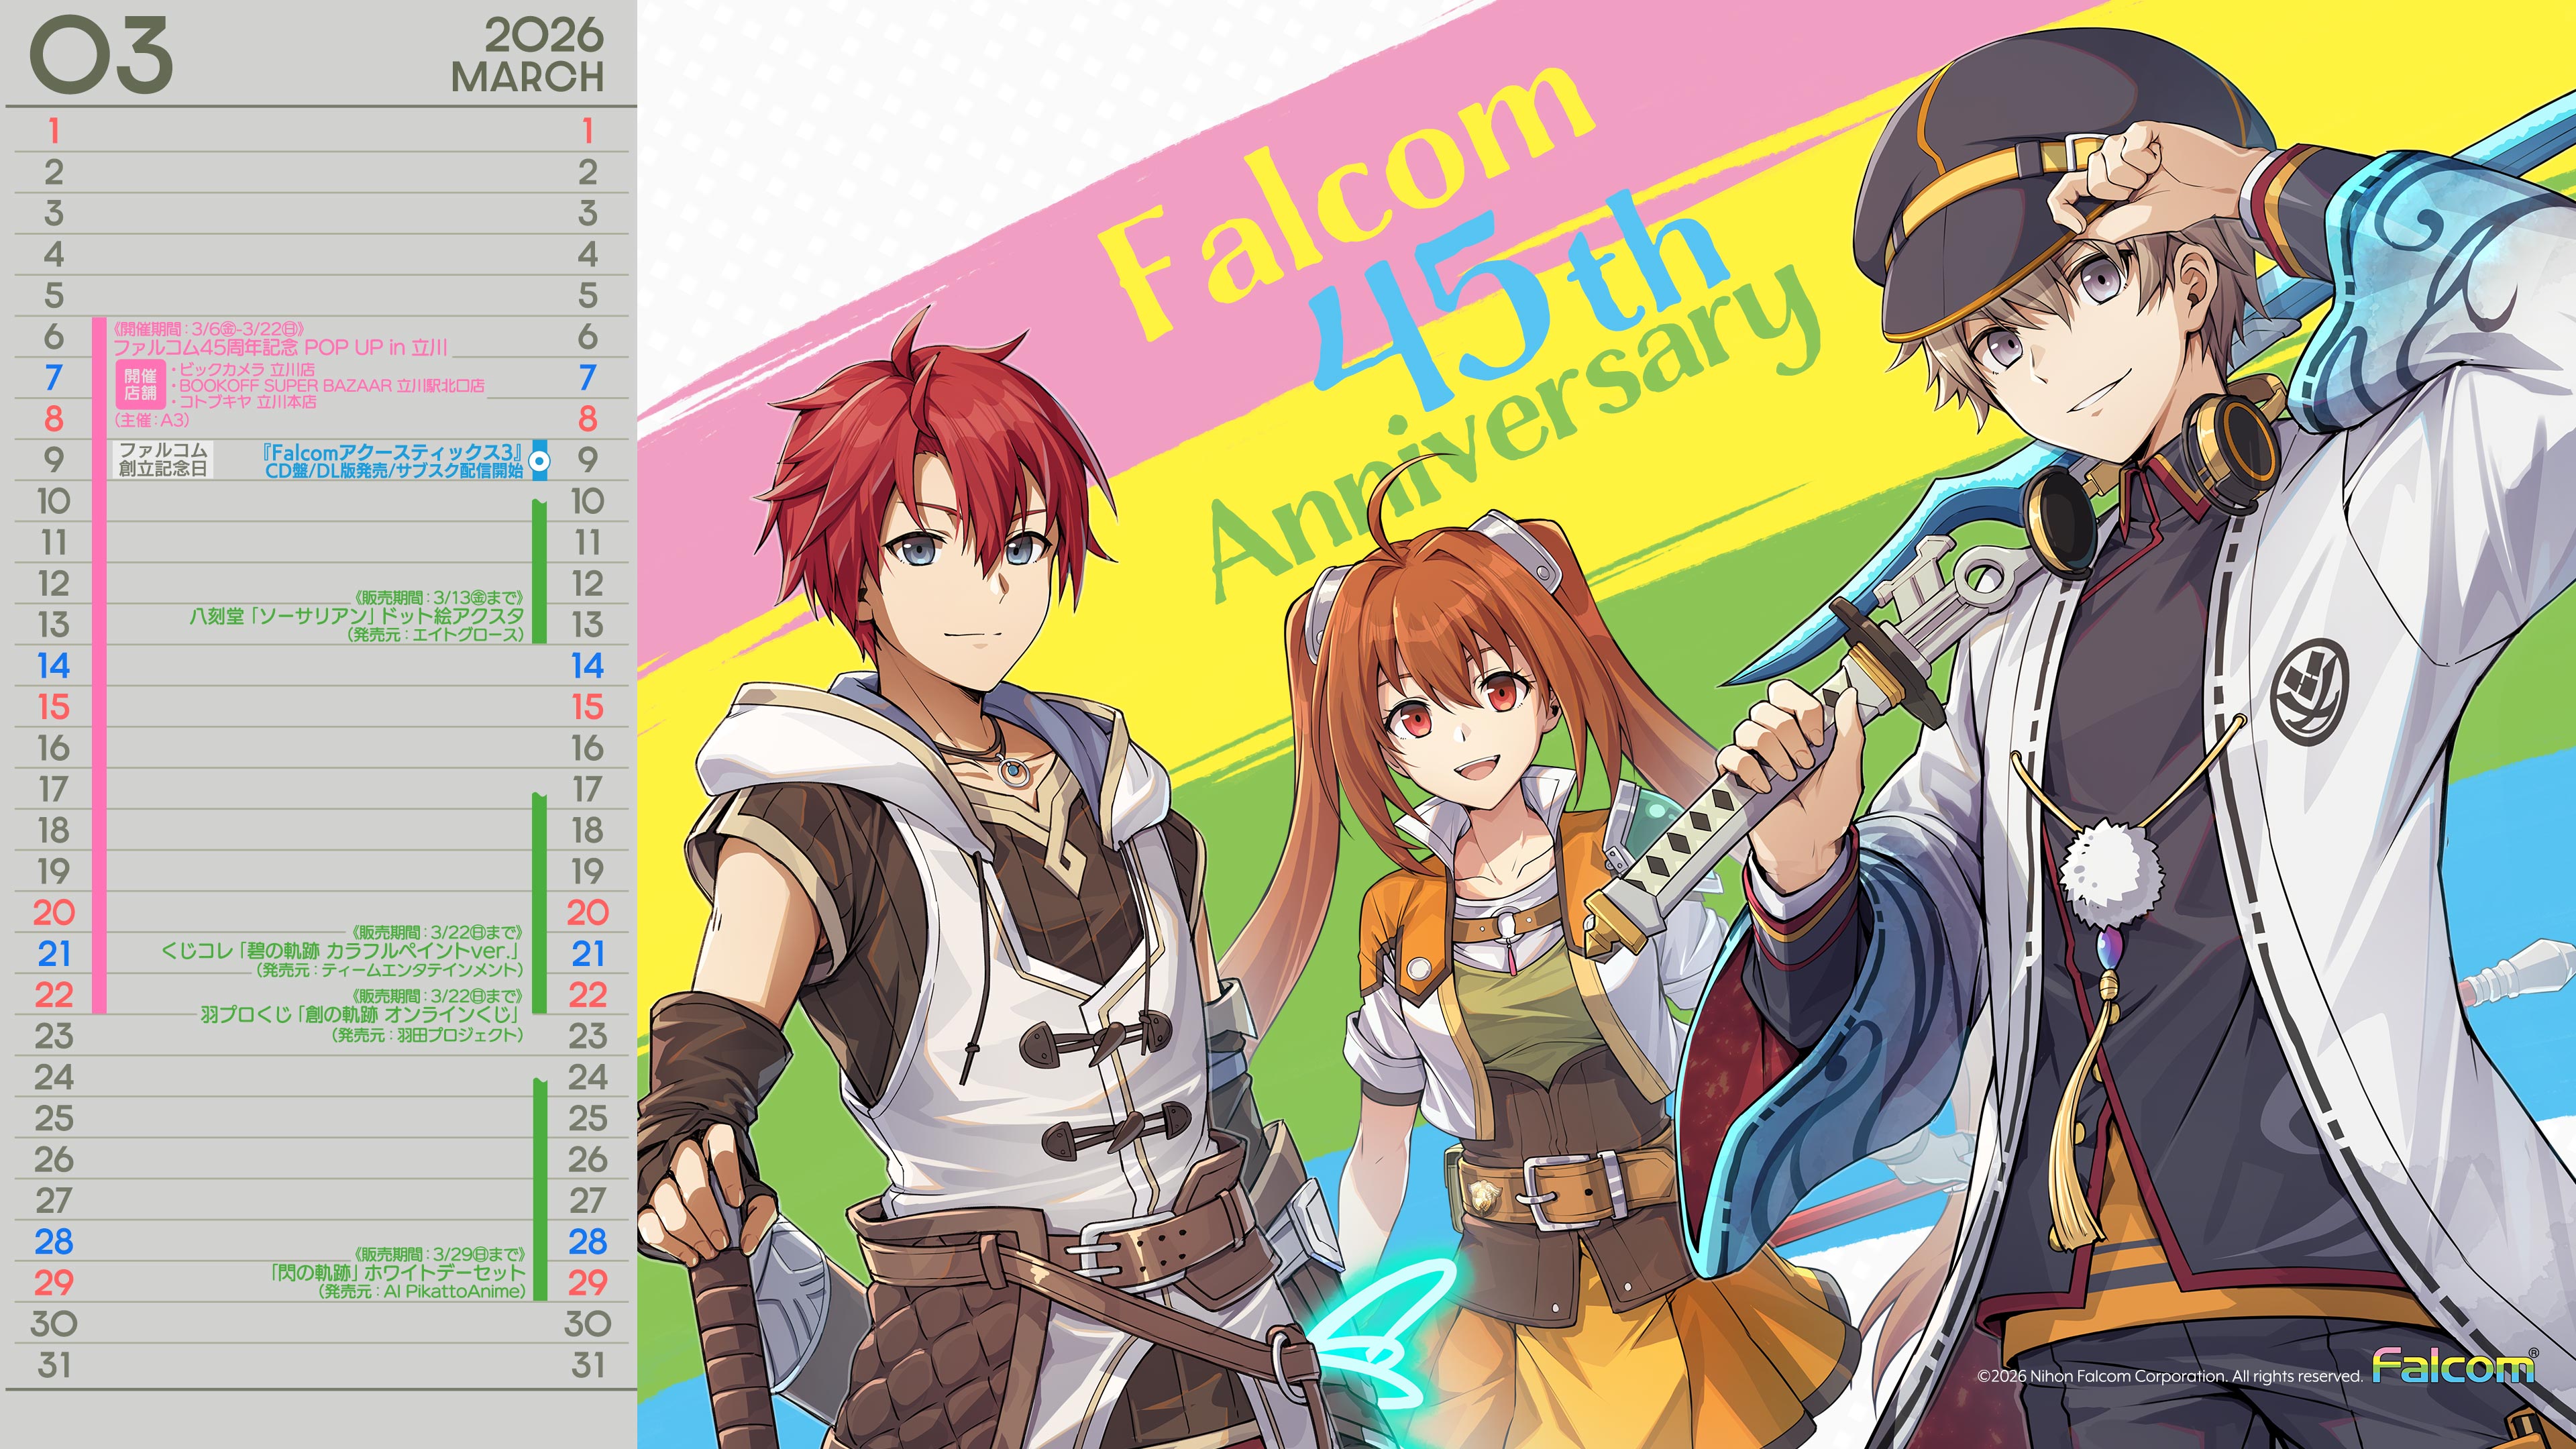Click the large 03 month number
Viewport: 2576px width, 1449px height.
point(101,56)
